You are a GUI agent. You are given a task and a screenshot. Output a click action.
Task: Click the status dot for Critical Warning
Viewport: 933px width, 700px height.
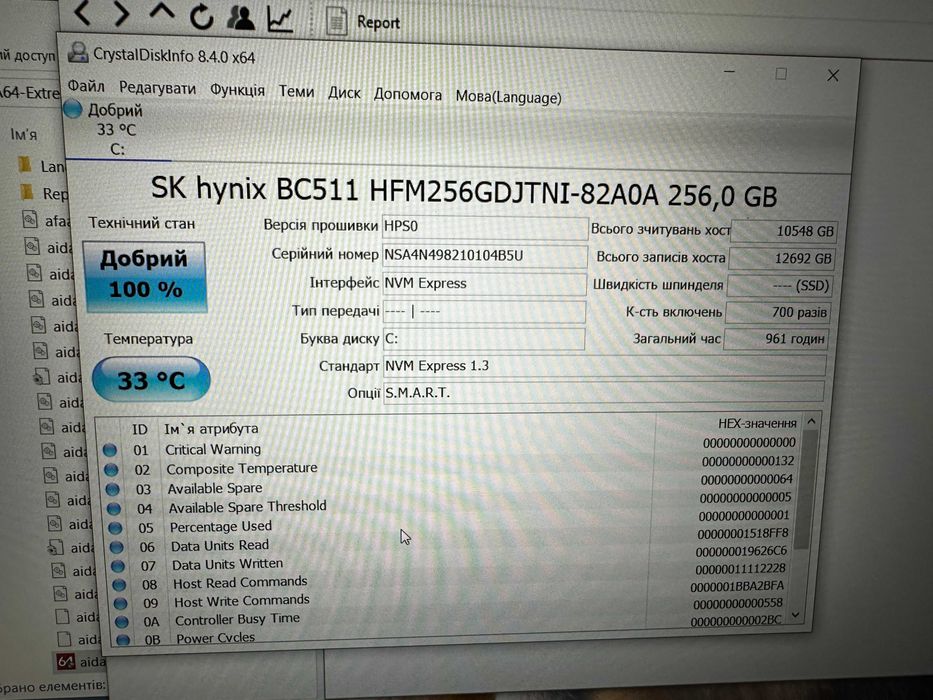click(109, 449)
